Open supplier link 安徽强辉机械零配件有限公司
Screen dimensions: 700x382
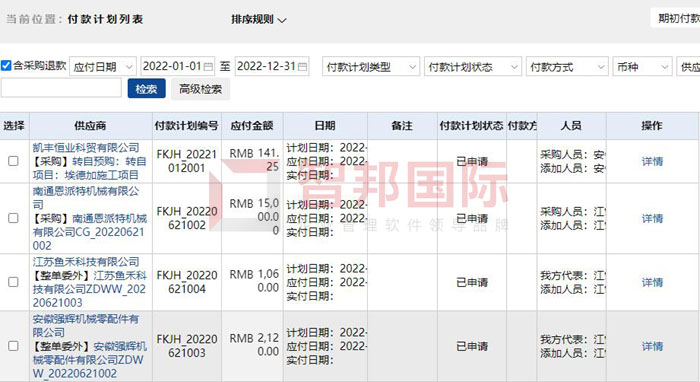pyautogui.click(x=86, y=326)
